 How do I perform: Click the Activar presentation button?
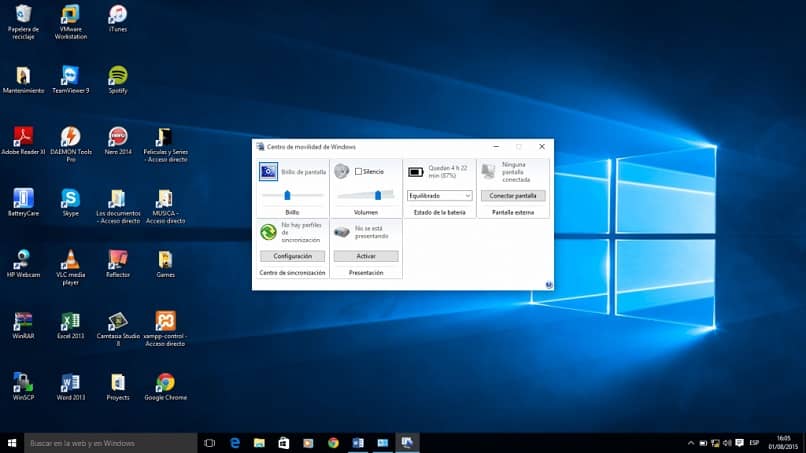[x=365, y=256]
